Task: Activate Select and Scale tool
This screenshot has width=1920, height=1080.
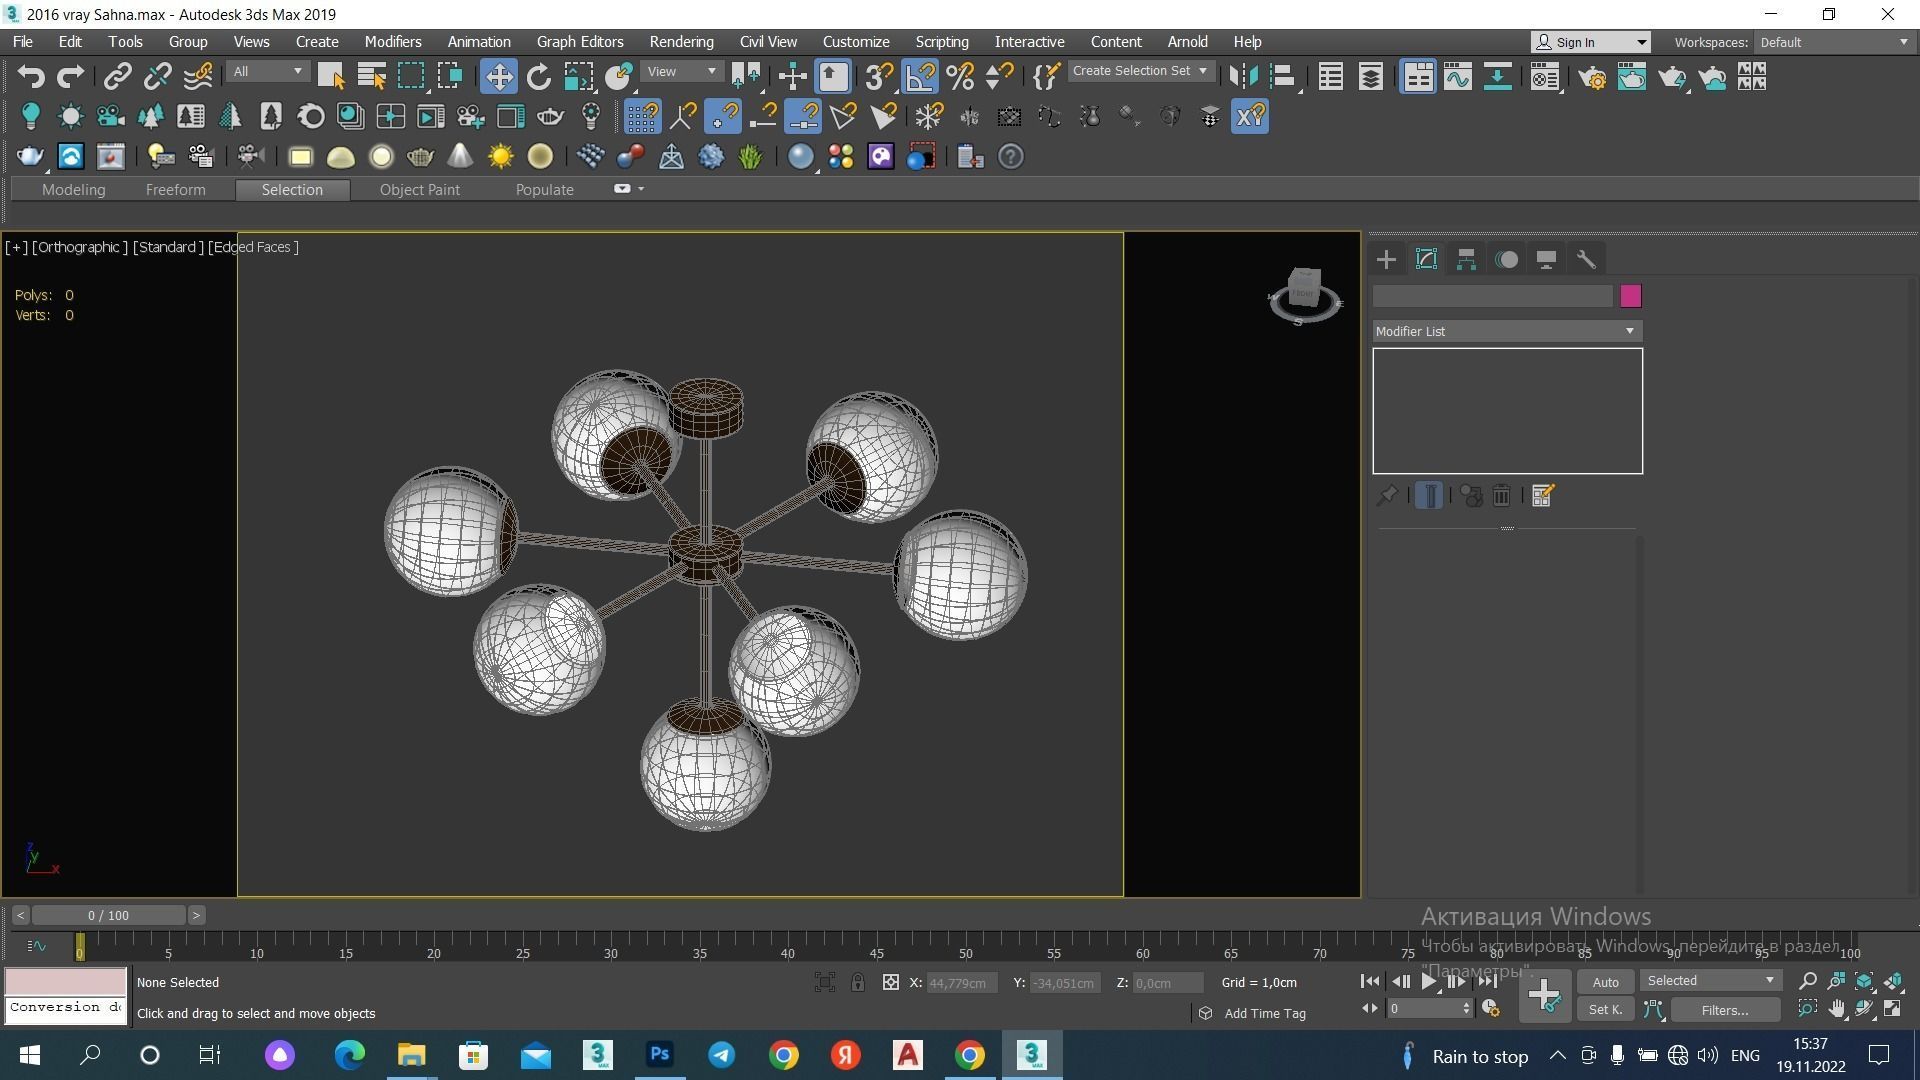Action: (578, 77)
